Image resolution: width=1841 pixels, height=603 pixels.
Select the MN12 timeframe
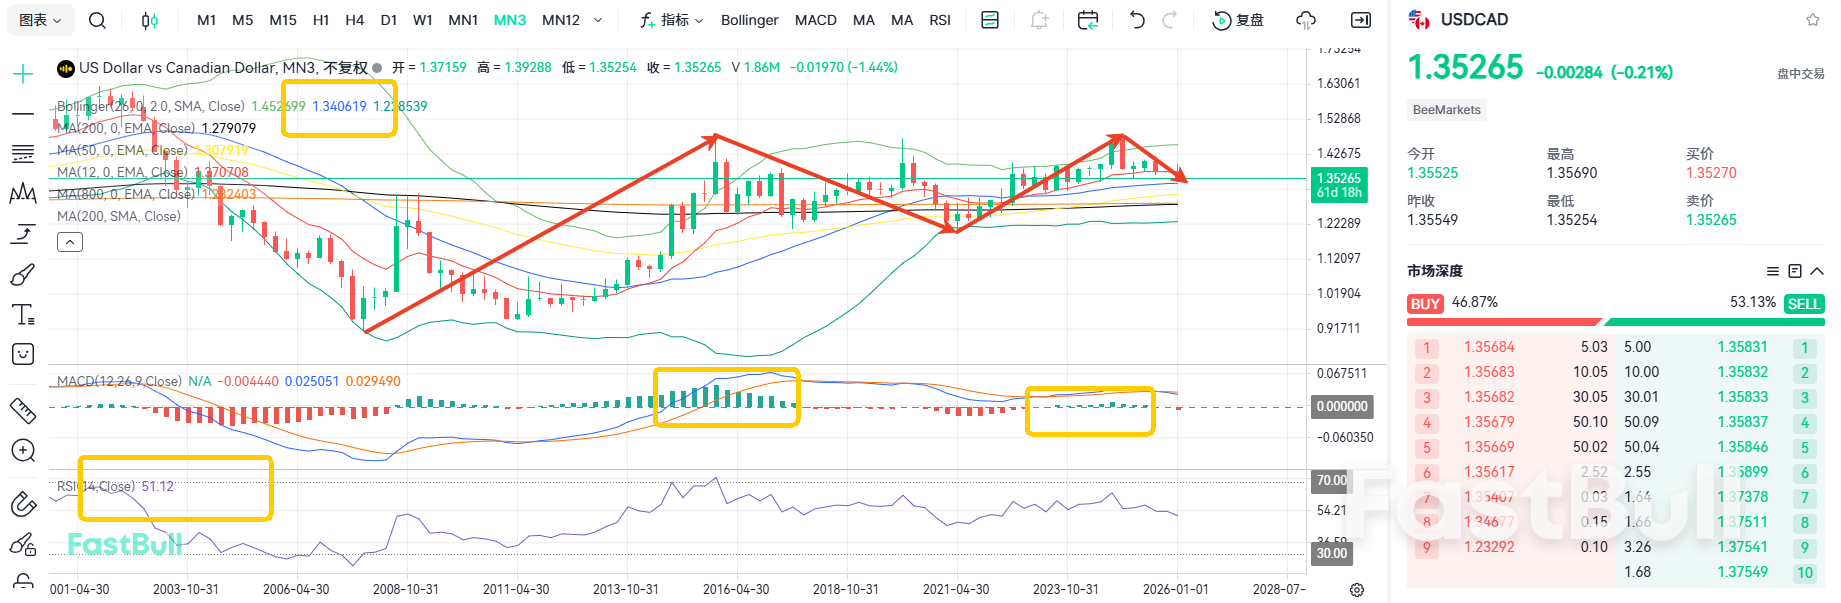pos(561,20)
